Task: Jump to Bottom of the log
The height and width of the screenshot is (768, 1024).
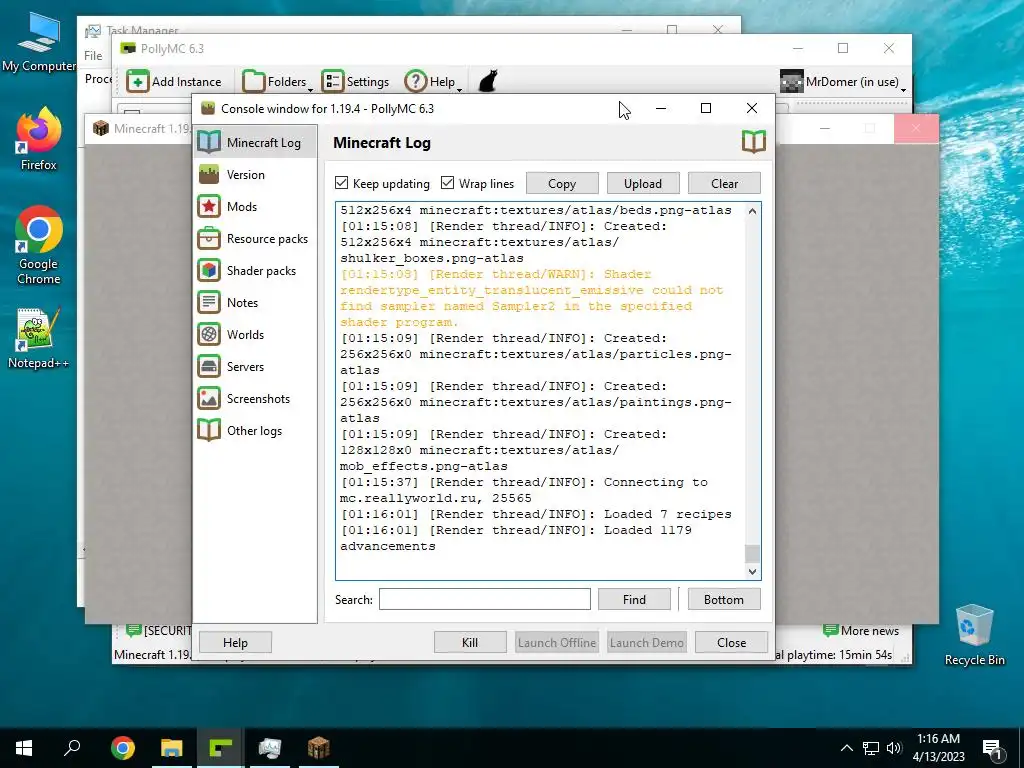Action: click(724, 600)
